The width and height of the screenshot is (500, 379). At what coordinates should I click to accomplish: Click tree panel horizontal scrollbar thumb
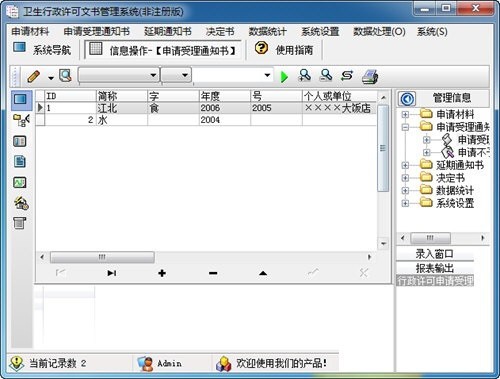430,238
